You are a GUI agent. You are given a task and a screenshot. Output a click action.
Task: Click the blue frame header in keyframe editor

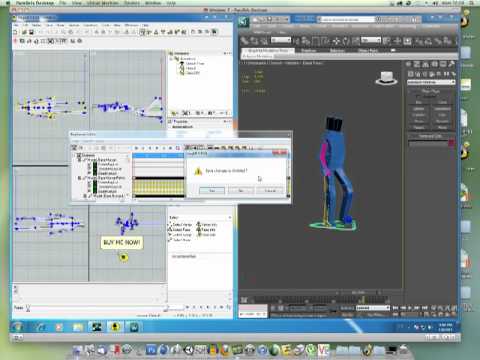pos(158,156)
